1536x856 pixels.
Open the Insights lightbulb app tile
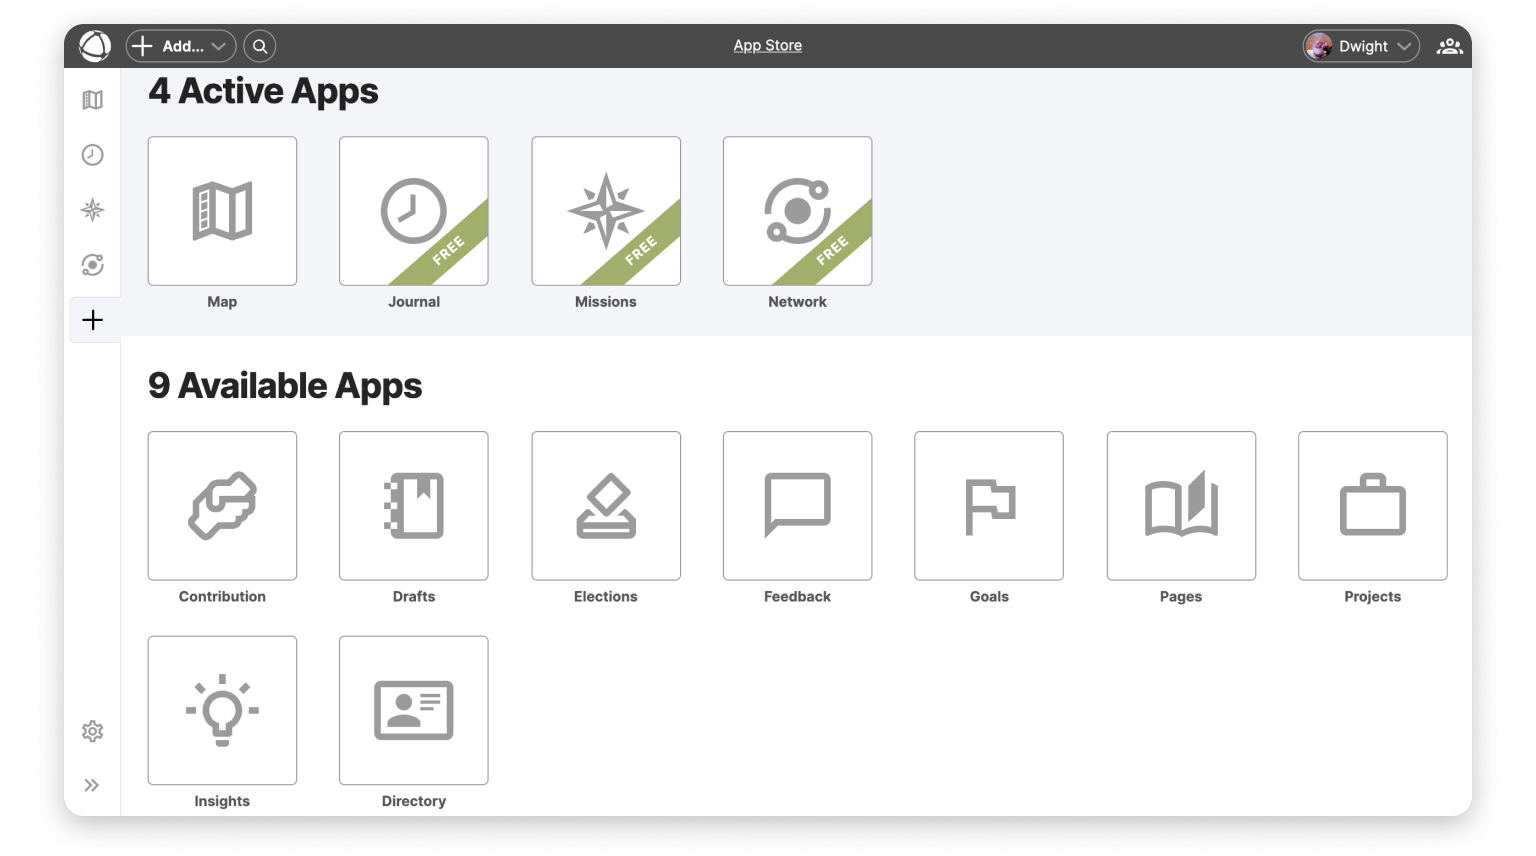point(222,711)
